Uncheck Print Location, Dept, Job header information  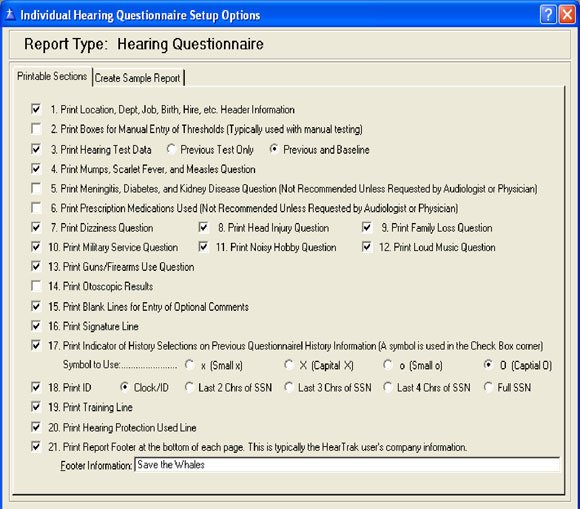(36, 109)
